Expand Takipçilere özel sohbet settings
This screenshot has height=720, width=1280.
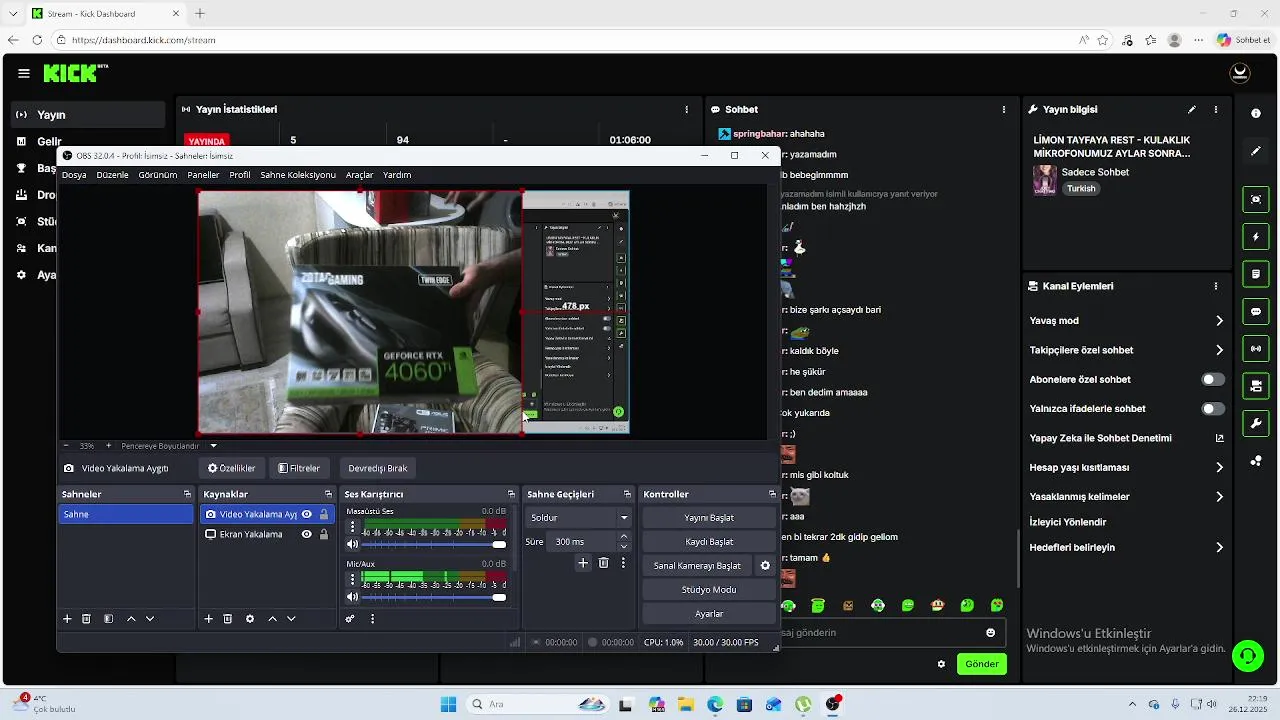point(1219,350)
